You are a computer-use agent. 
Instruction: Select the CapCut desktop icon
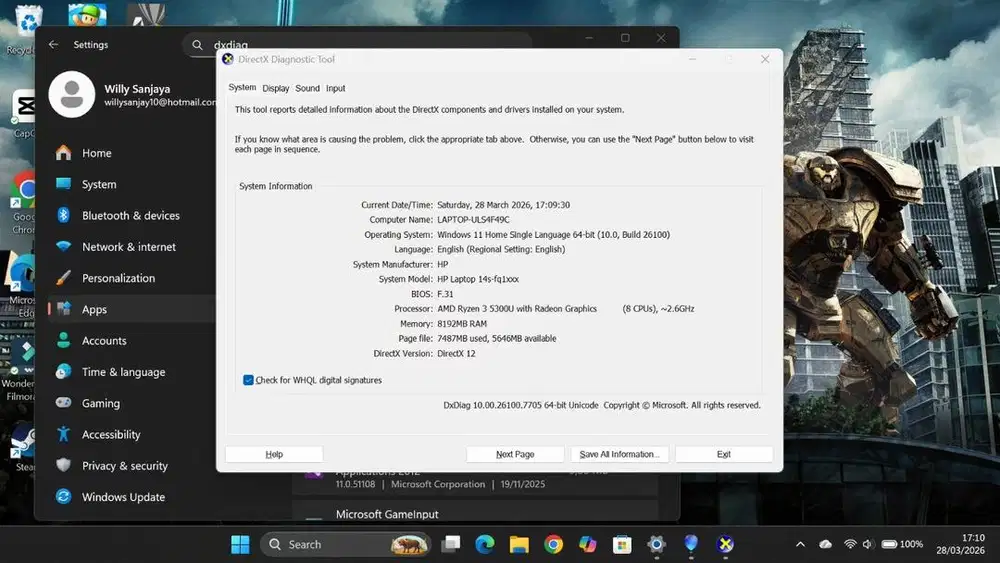(x=24, y=113)
